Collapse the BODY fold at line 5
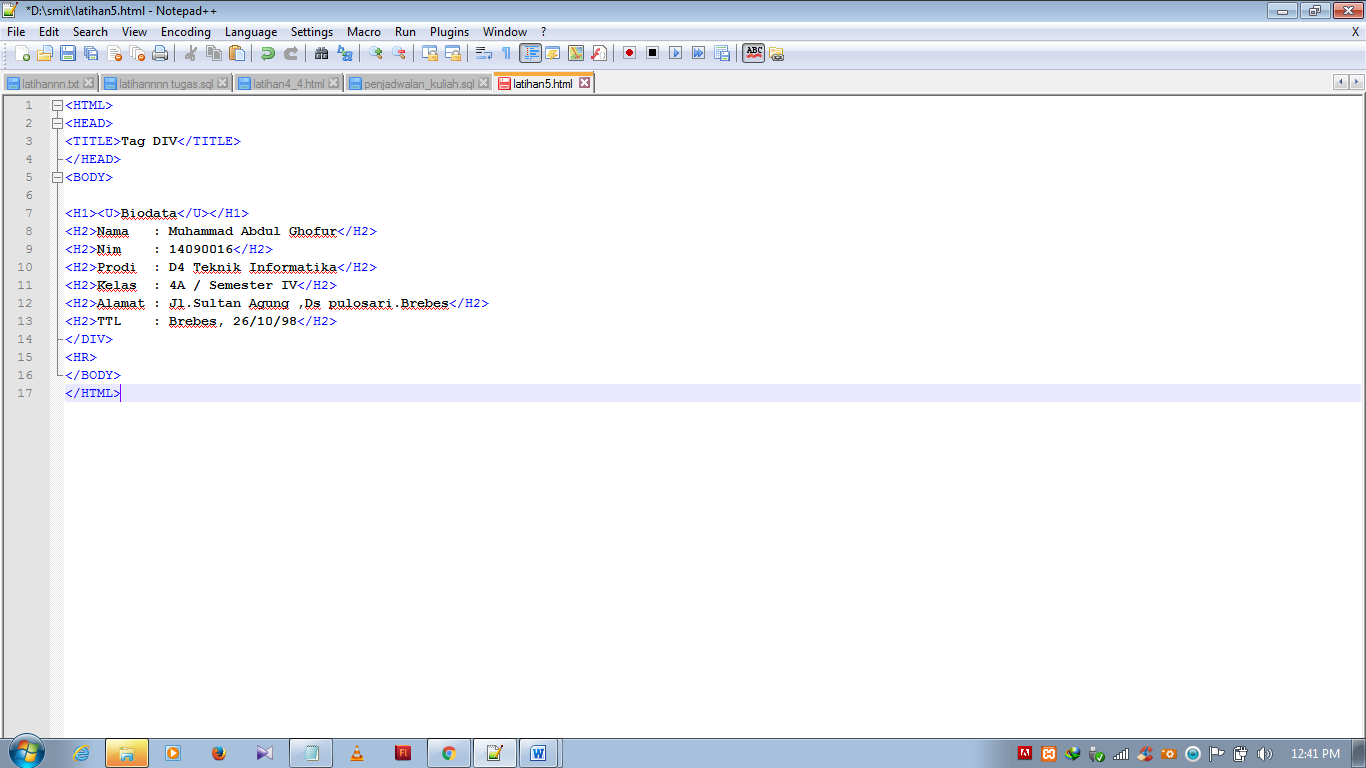Image resolution: width=1366 pixels, height=768 pixels. pos(57,177)
